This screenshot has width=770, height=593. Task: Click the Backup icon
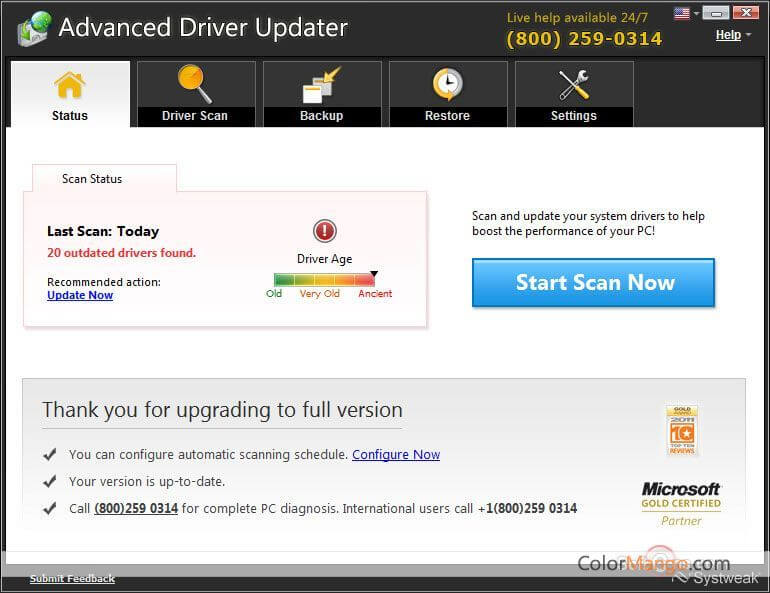[x=321, y=85]
